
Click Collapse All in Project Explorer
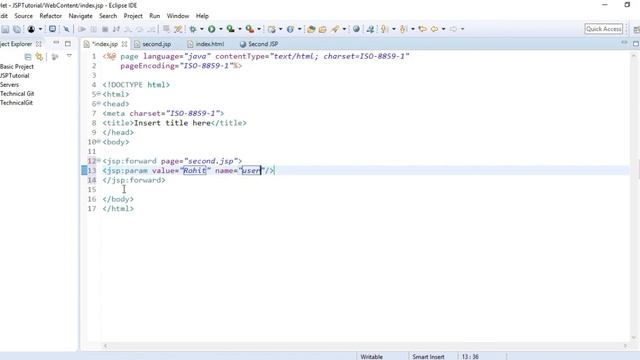[x=28, y=57]
